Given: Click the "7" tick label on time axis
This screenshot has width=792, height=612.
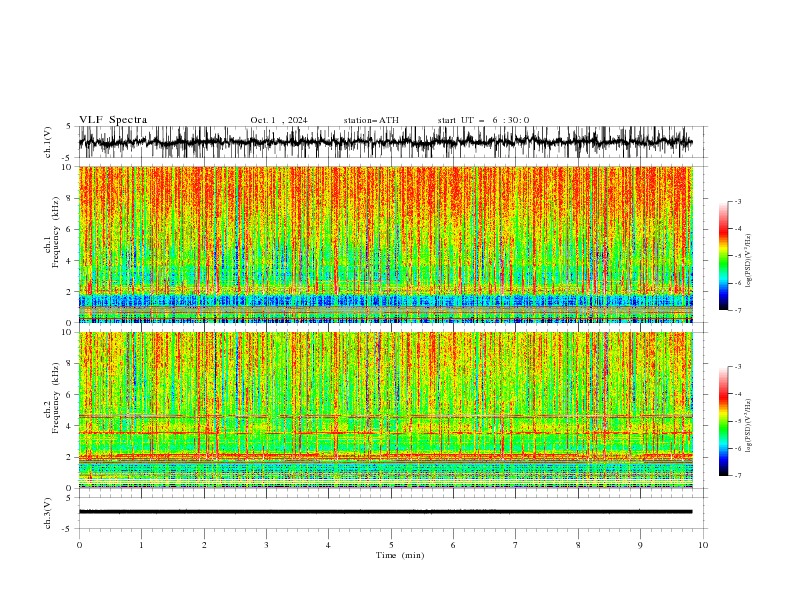Looking at the screenshot, I should (516, 545).
